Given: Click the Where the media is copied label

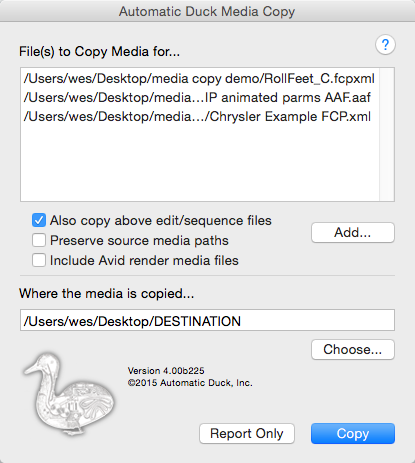Looking at the screenshot, I should (x=107, y=294).
